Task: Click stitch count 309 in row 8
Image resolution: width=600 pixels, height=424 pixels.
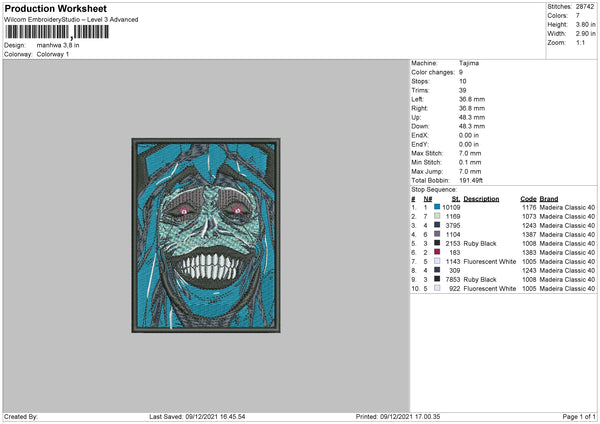Action: [x=455, y=271]
